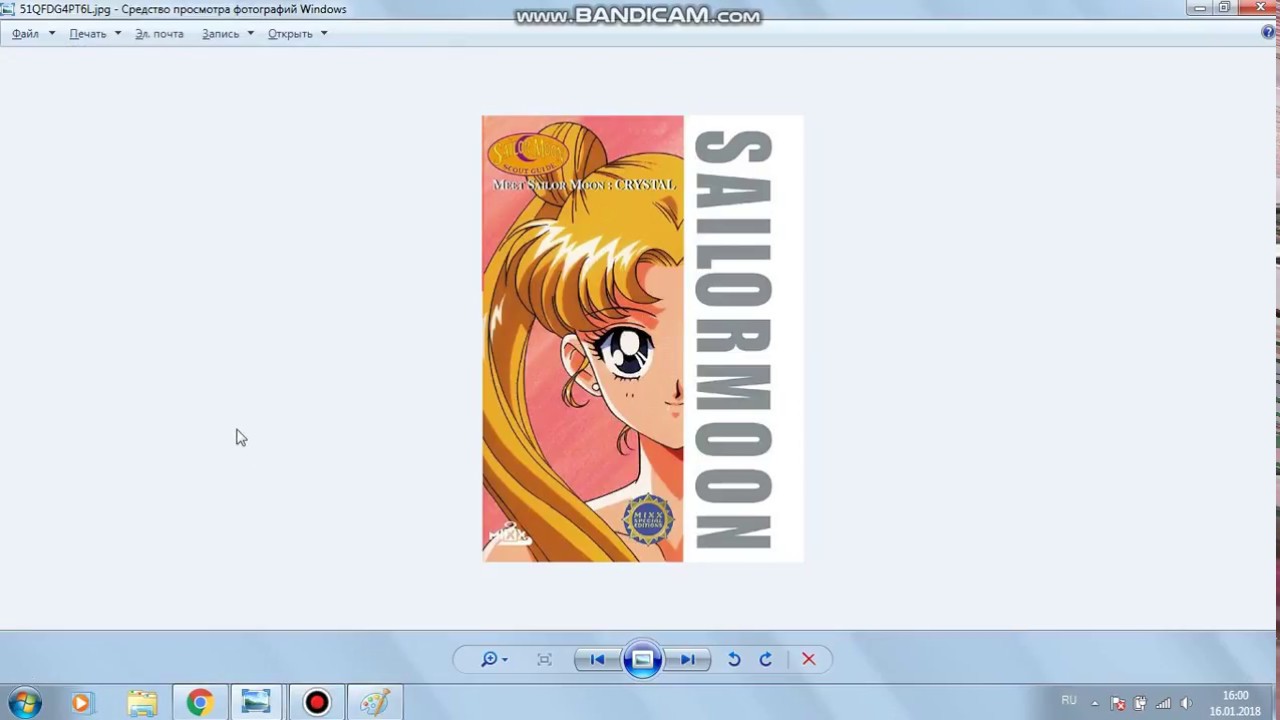Select the Photo Viewer taskbar button

pyautogui.click(x=257, y=703)
